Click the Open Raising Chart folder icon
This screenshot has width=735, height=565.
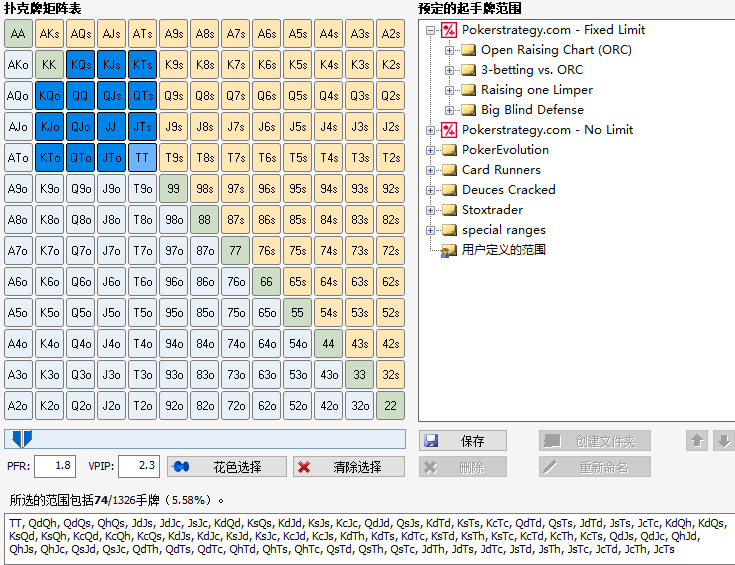(x=468, y=50)
